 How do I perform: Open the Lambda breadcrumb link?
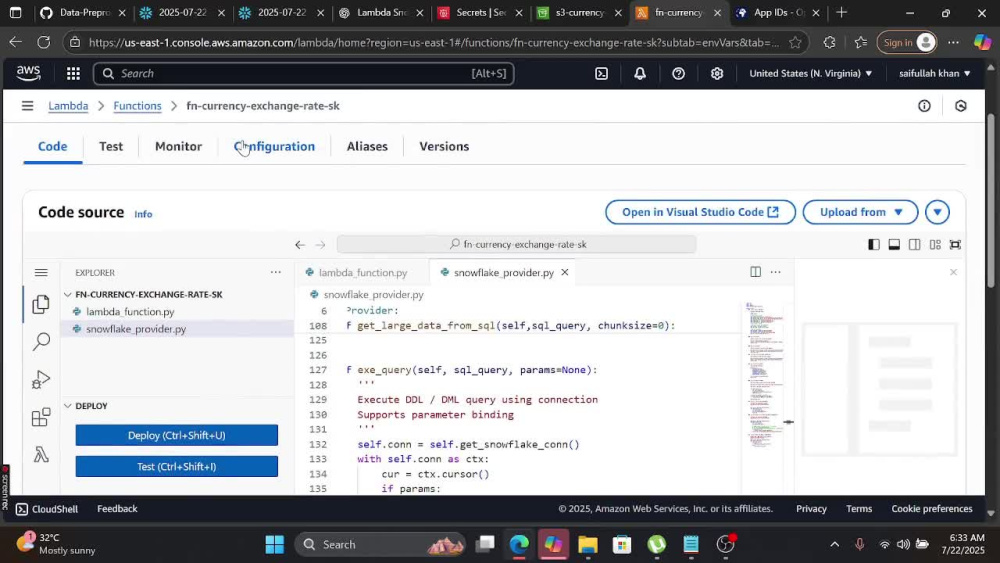(x=68, y=106)
